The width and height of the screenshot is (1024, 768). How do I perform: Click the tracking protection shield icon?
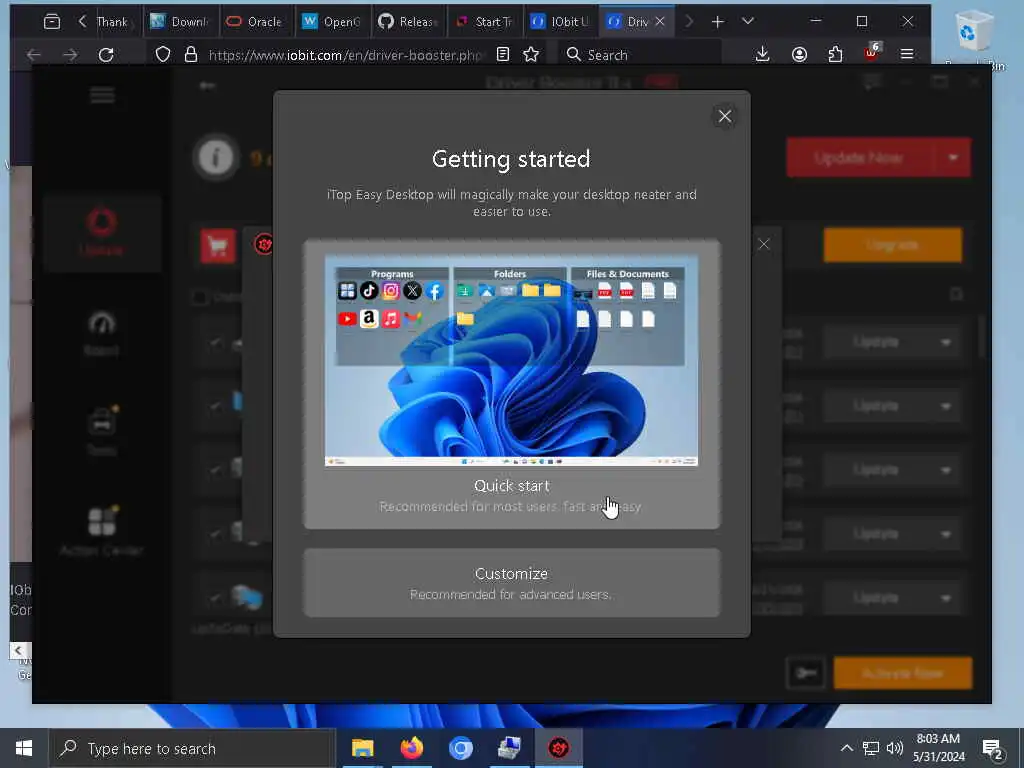(163, 54)
